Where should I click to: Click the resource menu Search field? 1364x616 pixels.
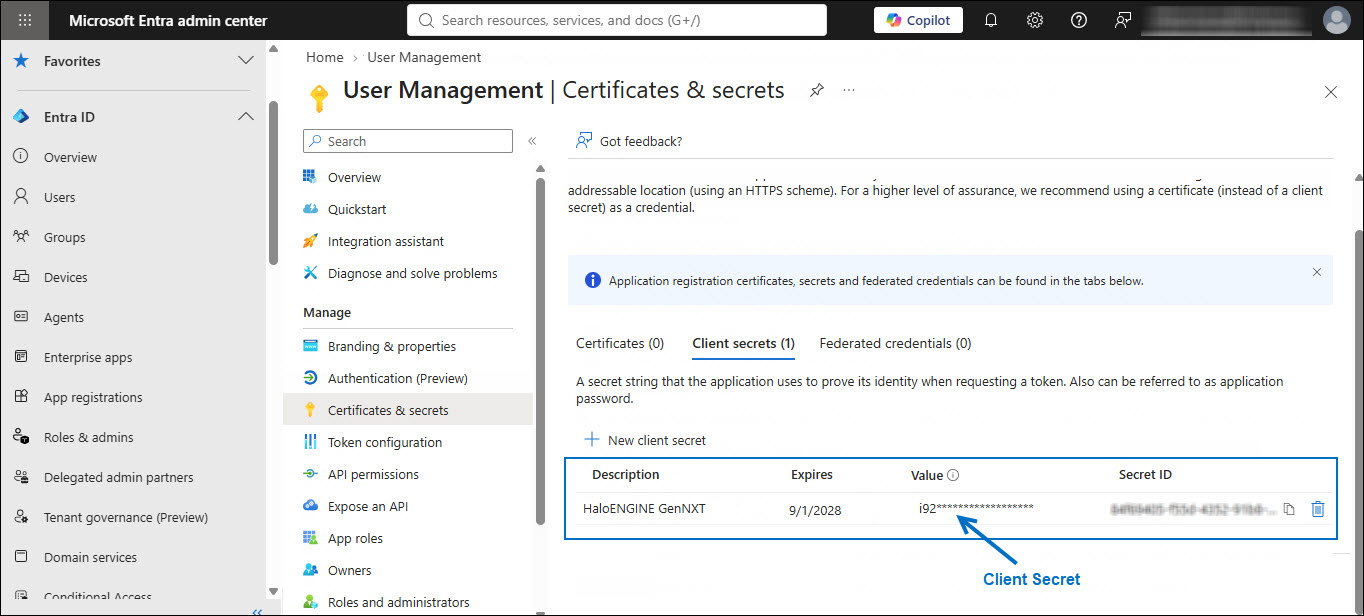click(x=408, y=141)
